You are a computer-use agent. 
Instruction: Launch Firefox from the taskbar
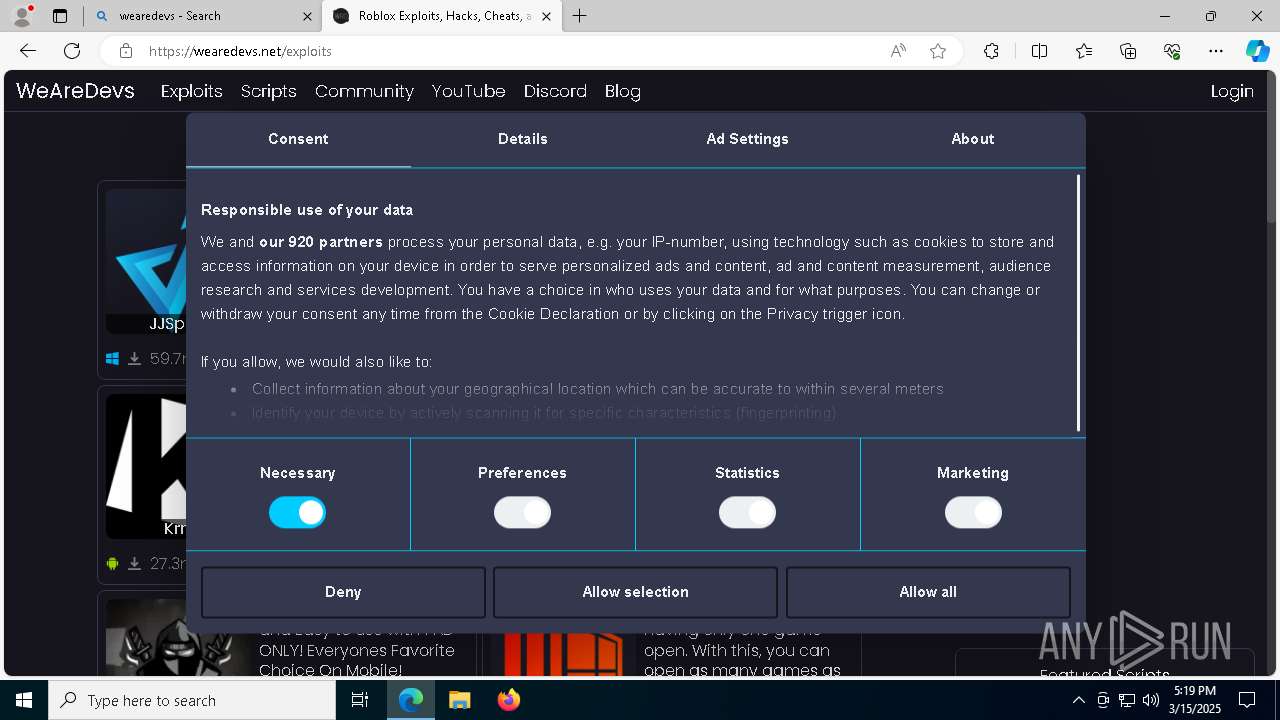pyautogui.click(x=508, y=700)
